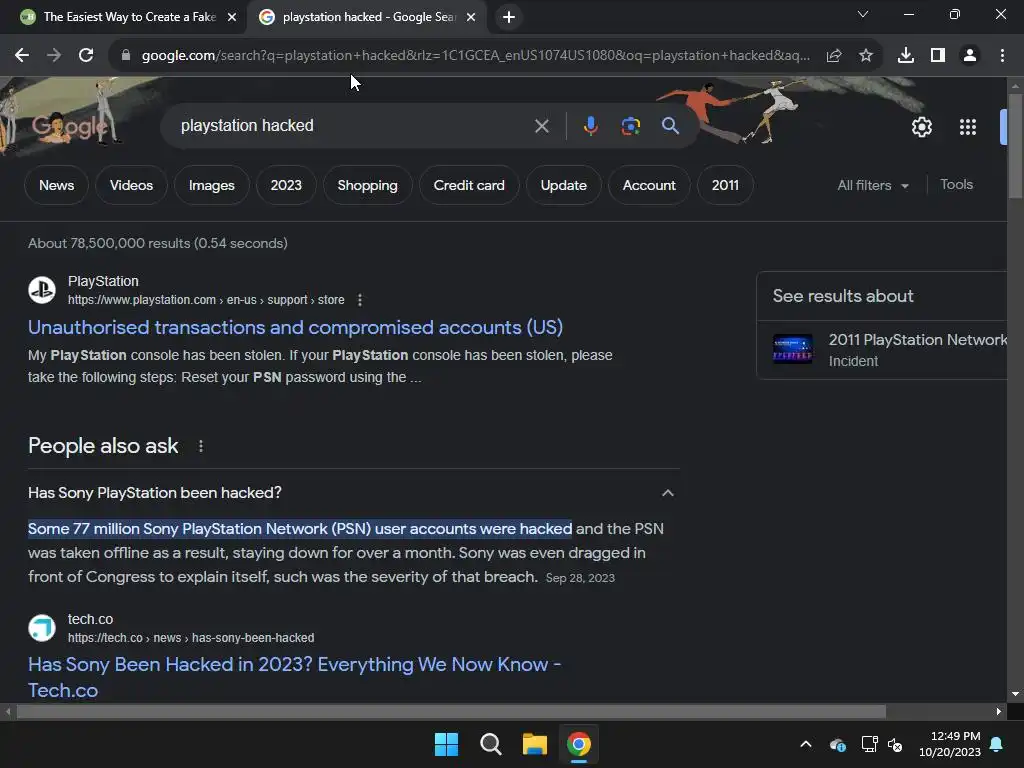Viewport: 1024px width, 768px height.
Task: Click the 2011 PlayStation Network thumbnail
Action: [x=792, y=349]
